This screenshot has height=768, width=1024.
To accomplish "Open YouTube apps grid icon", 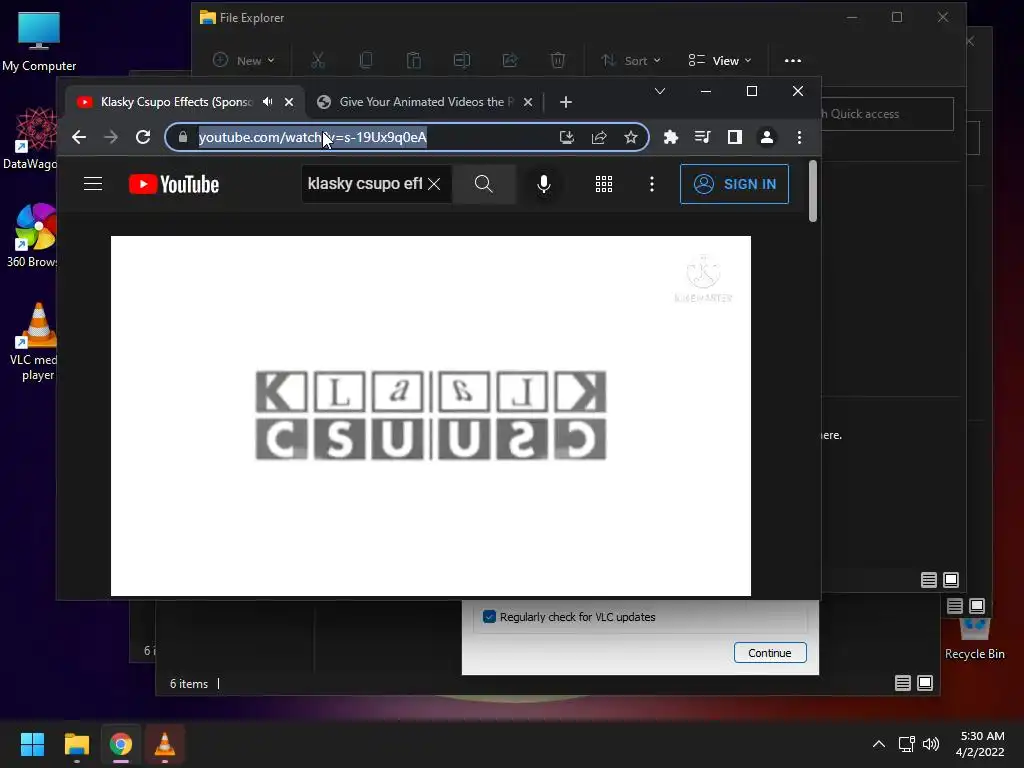I will coord(604,184).
